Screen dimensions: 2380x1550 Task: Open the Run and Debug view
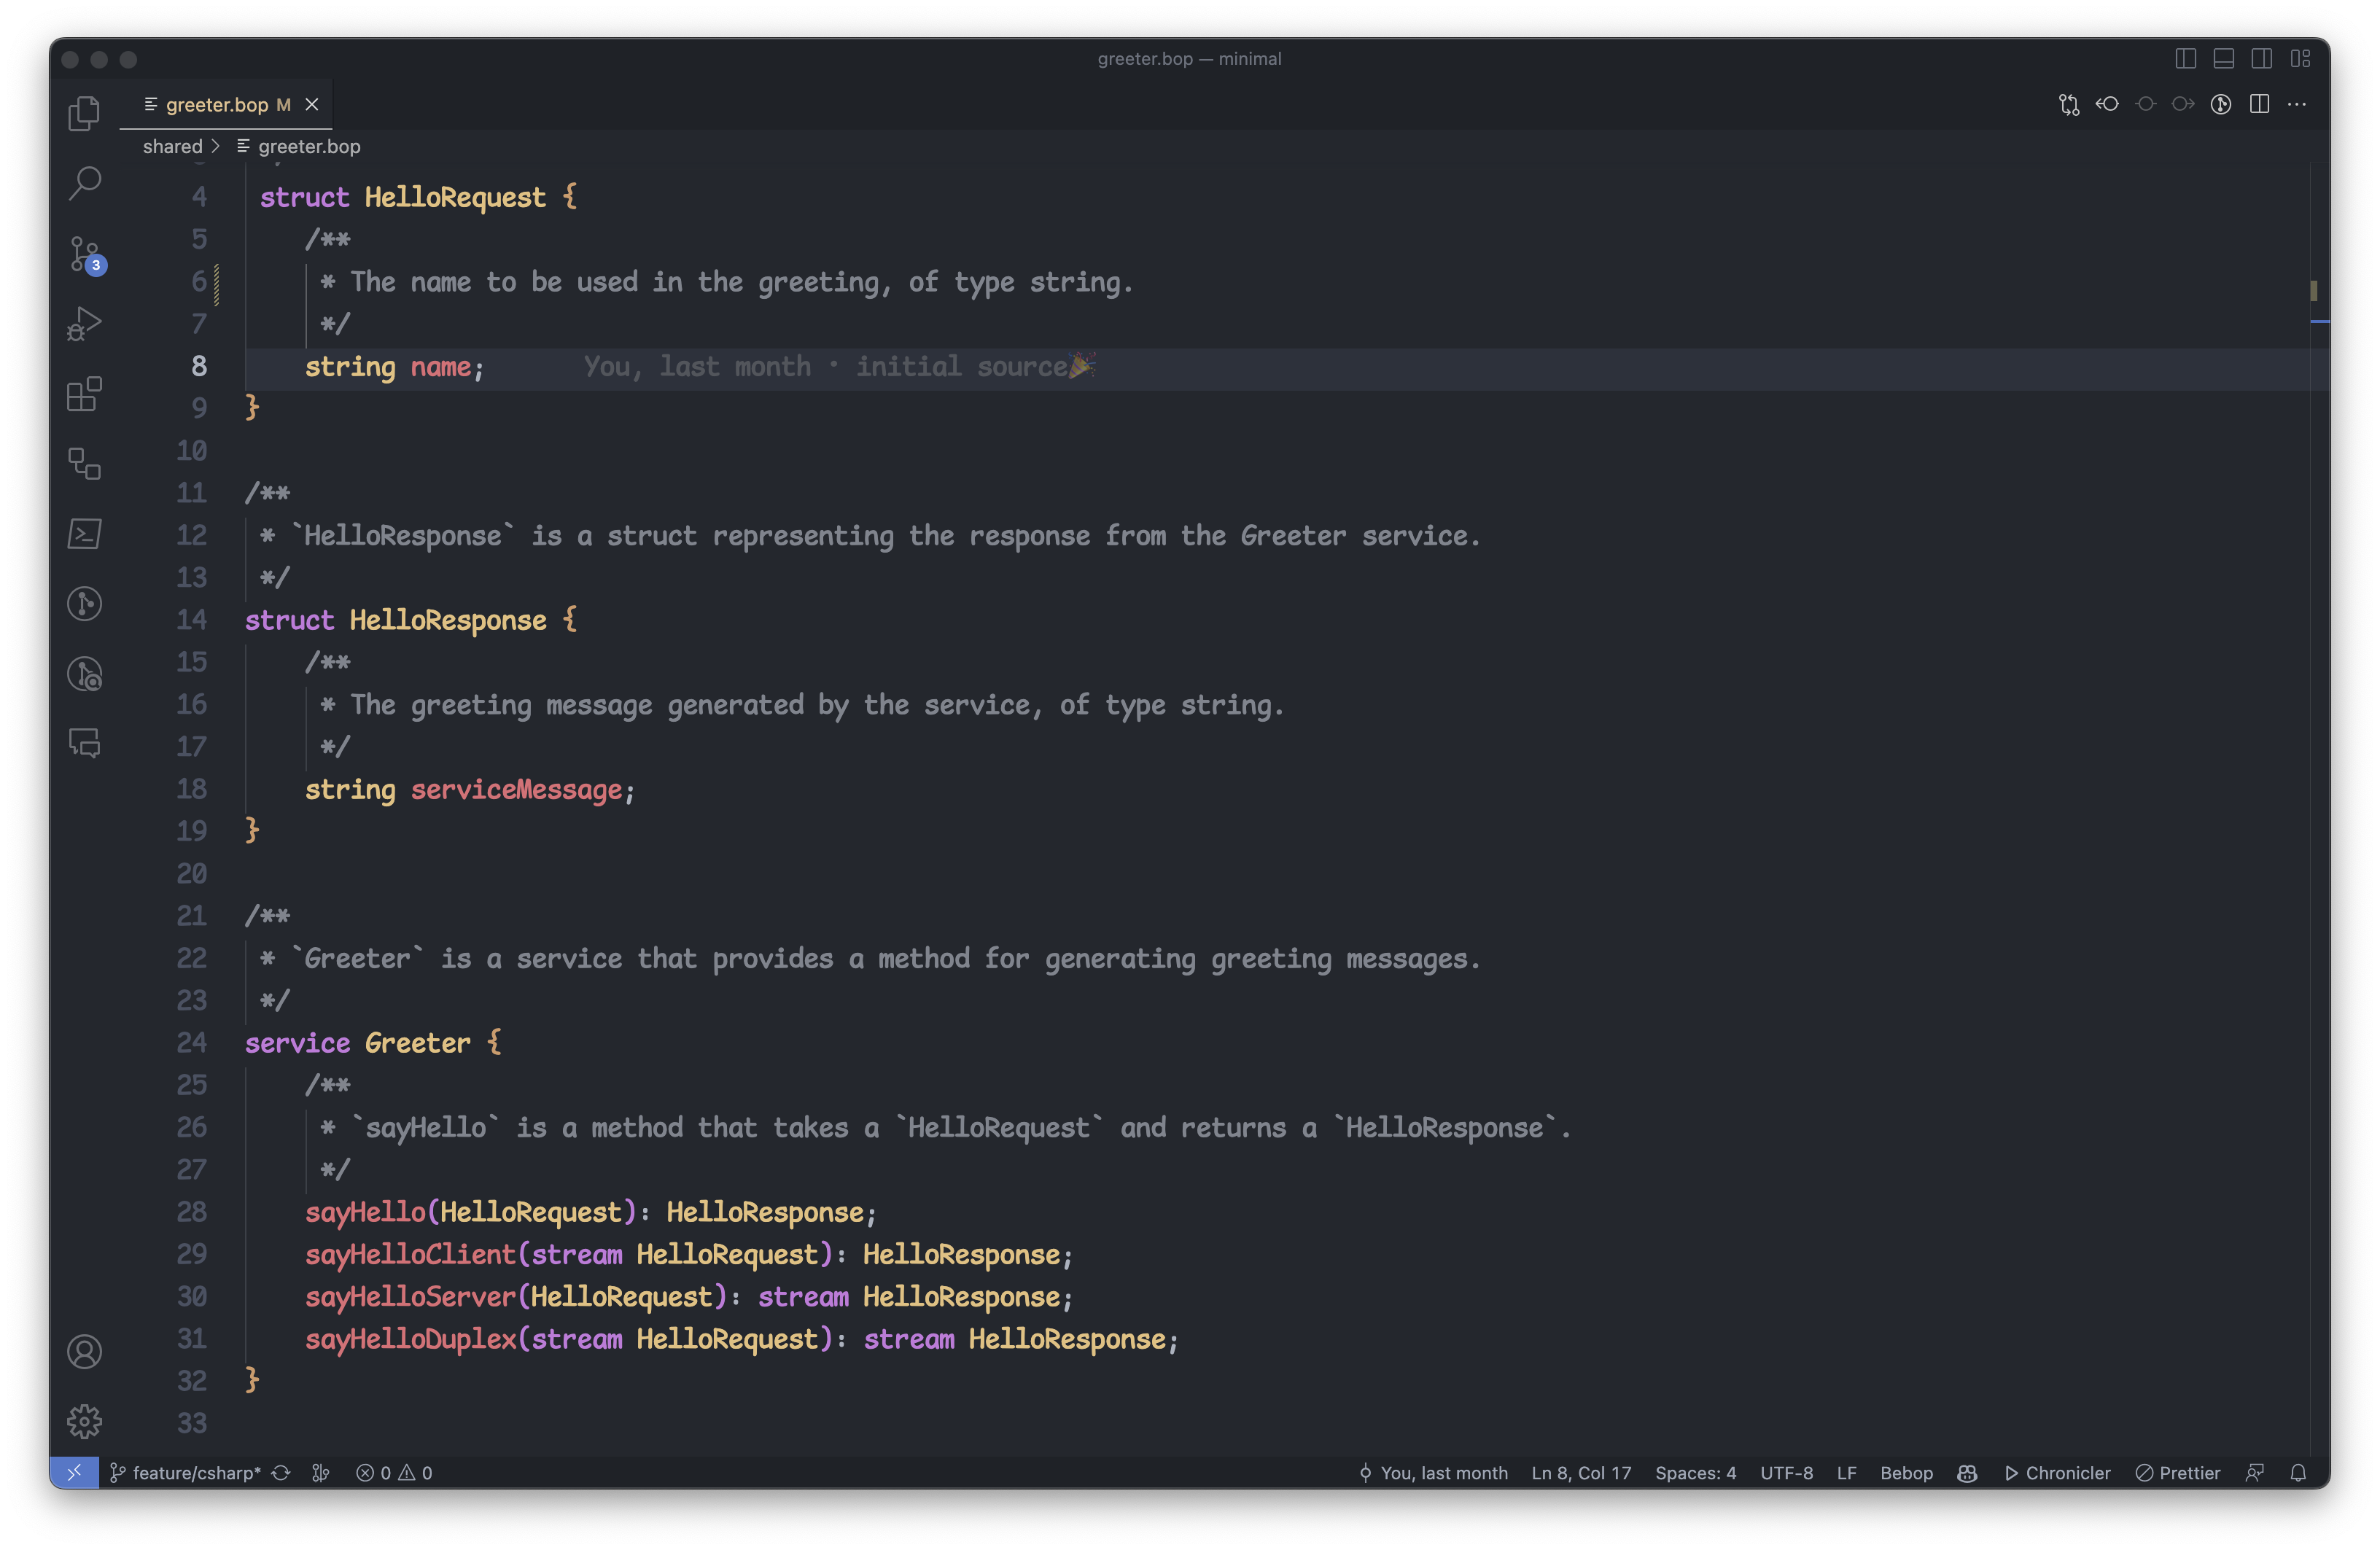(x=84, y=323)
